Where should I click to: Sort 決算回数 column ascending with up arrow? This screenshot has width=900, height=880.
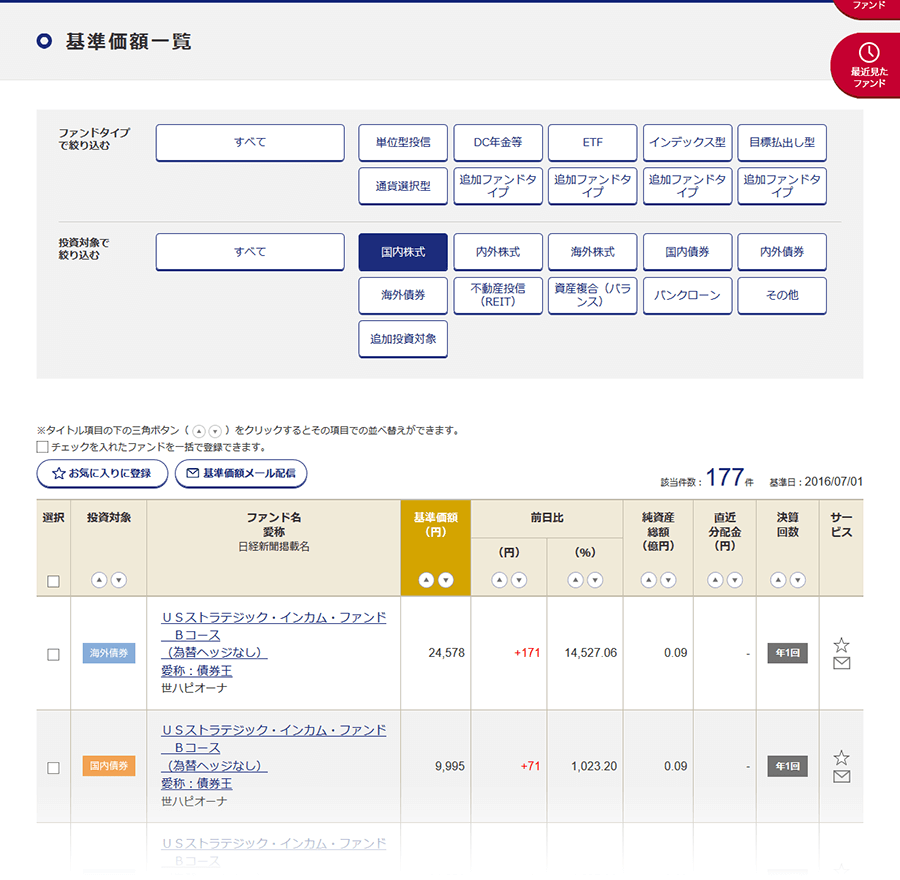[x=777, y=580]
